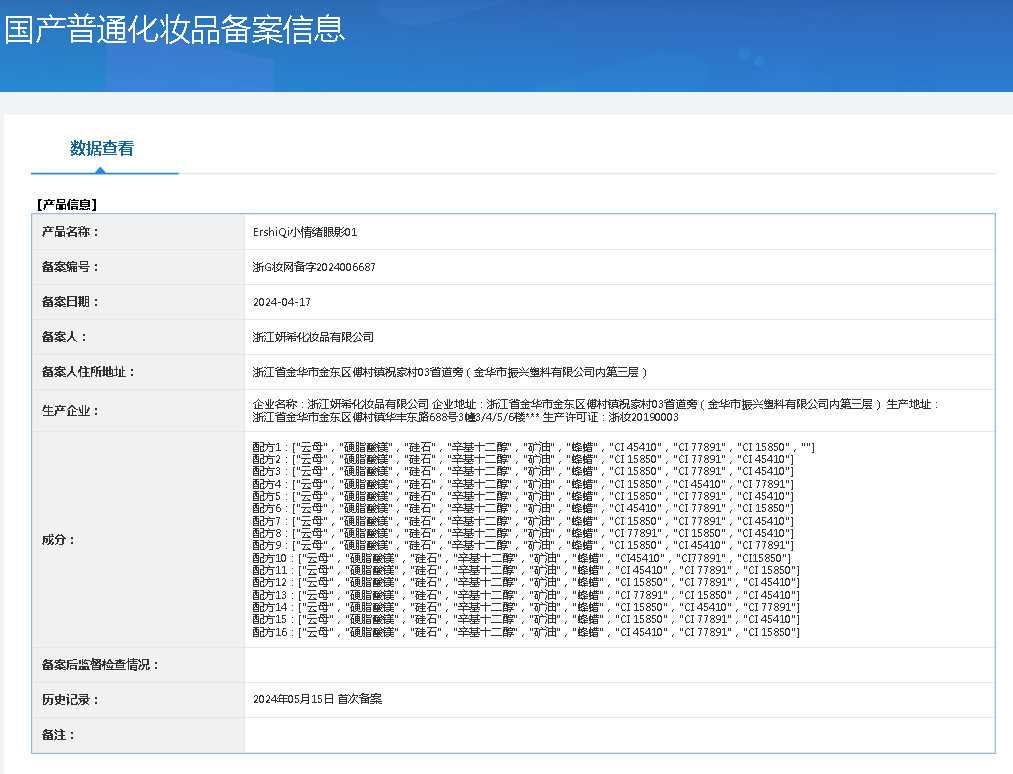Viewport: 1013px width, 774px height.
Task: Open the 数据查看 tab
Action: click(102, 149)
